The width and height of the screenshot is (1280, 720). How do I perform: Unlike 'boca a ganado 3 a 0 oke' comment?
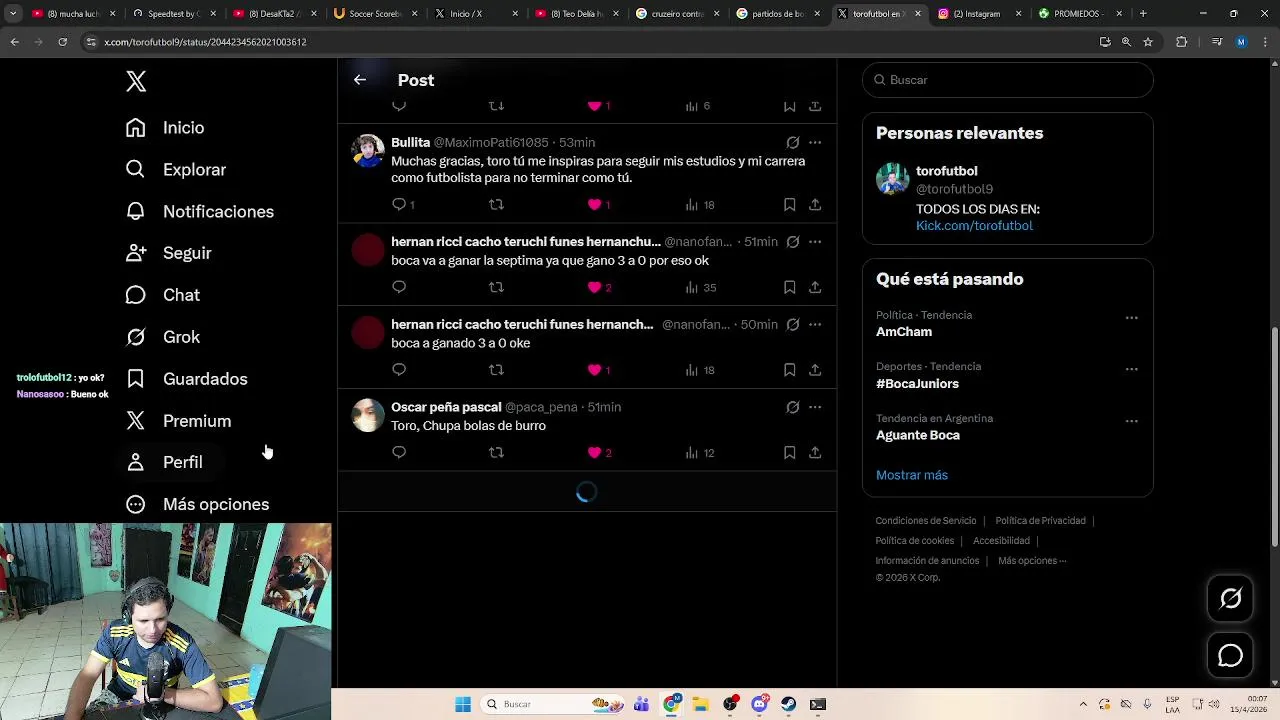coord(594,370)
